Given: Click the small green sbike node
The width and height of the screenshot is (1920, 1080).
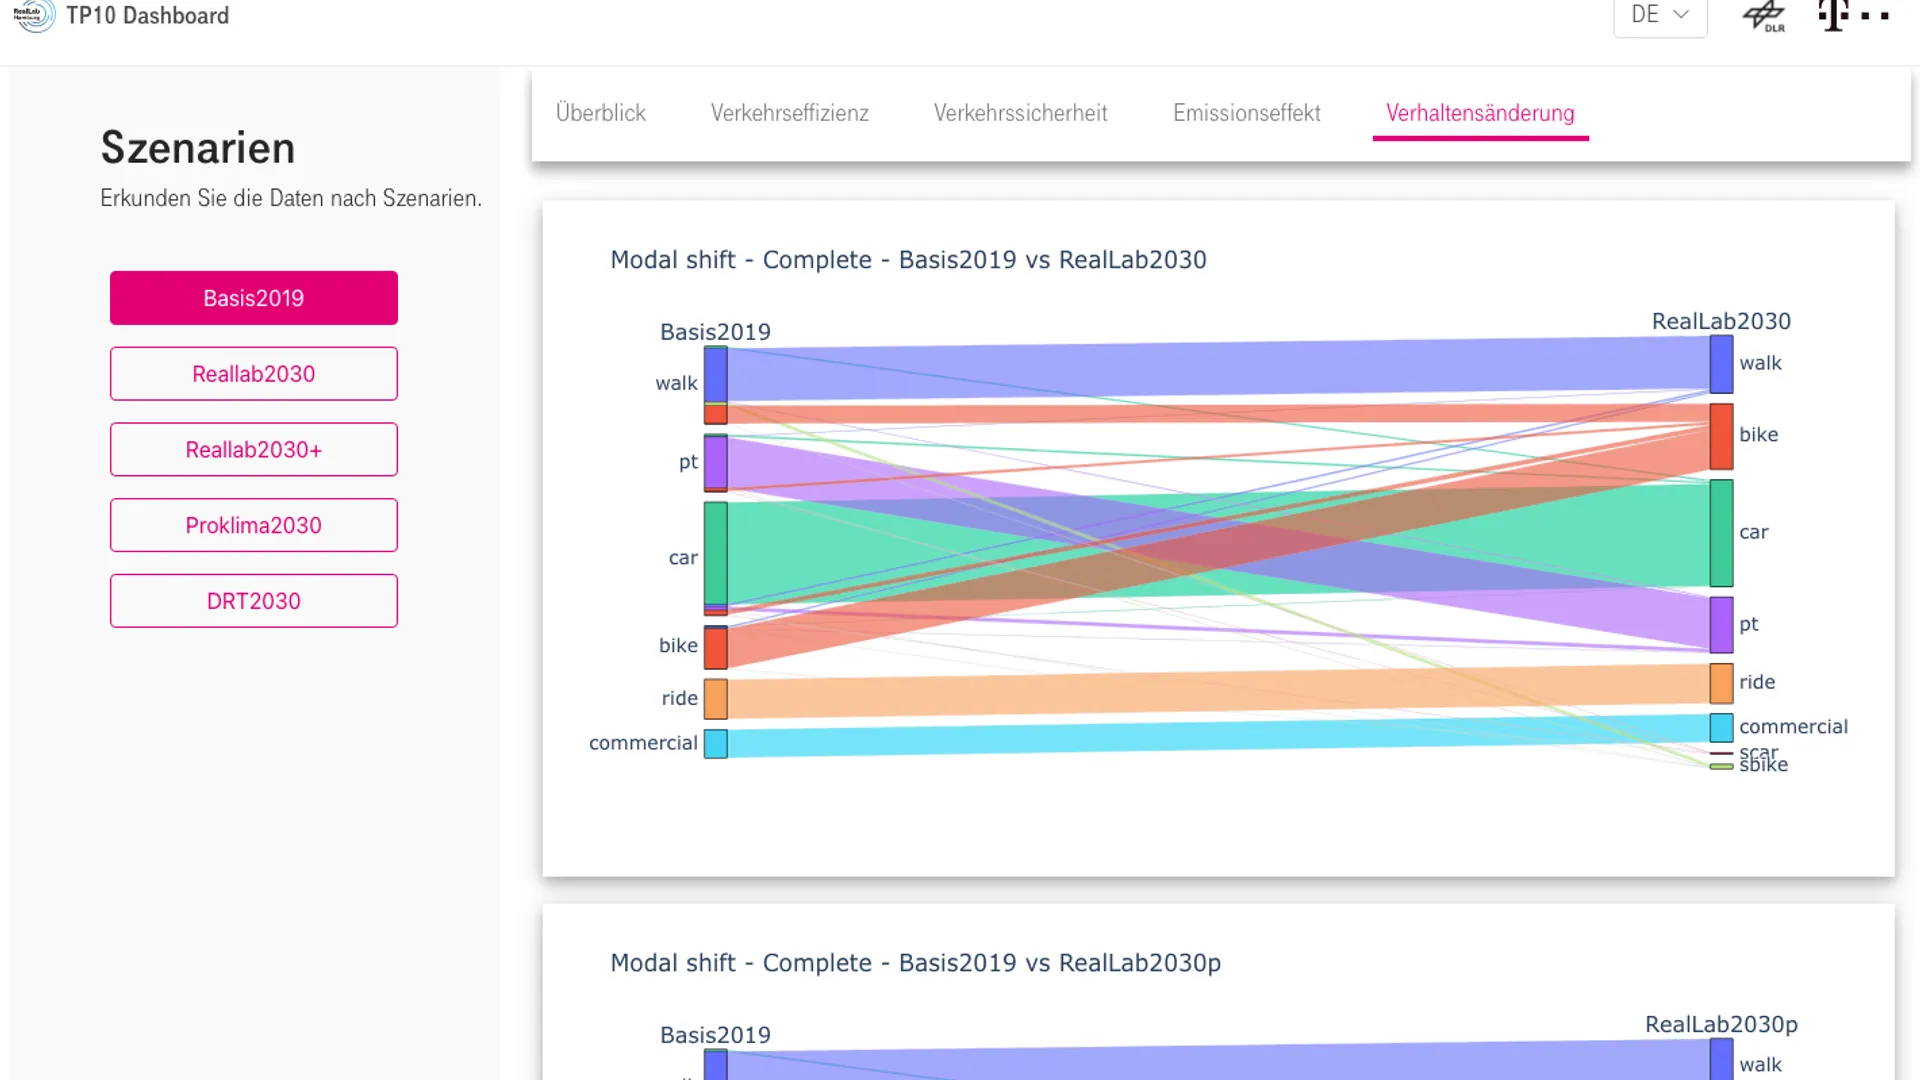Looking at the screenshot, I should 1721,767.
